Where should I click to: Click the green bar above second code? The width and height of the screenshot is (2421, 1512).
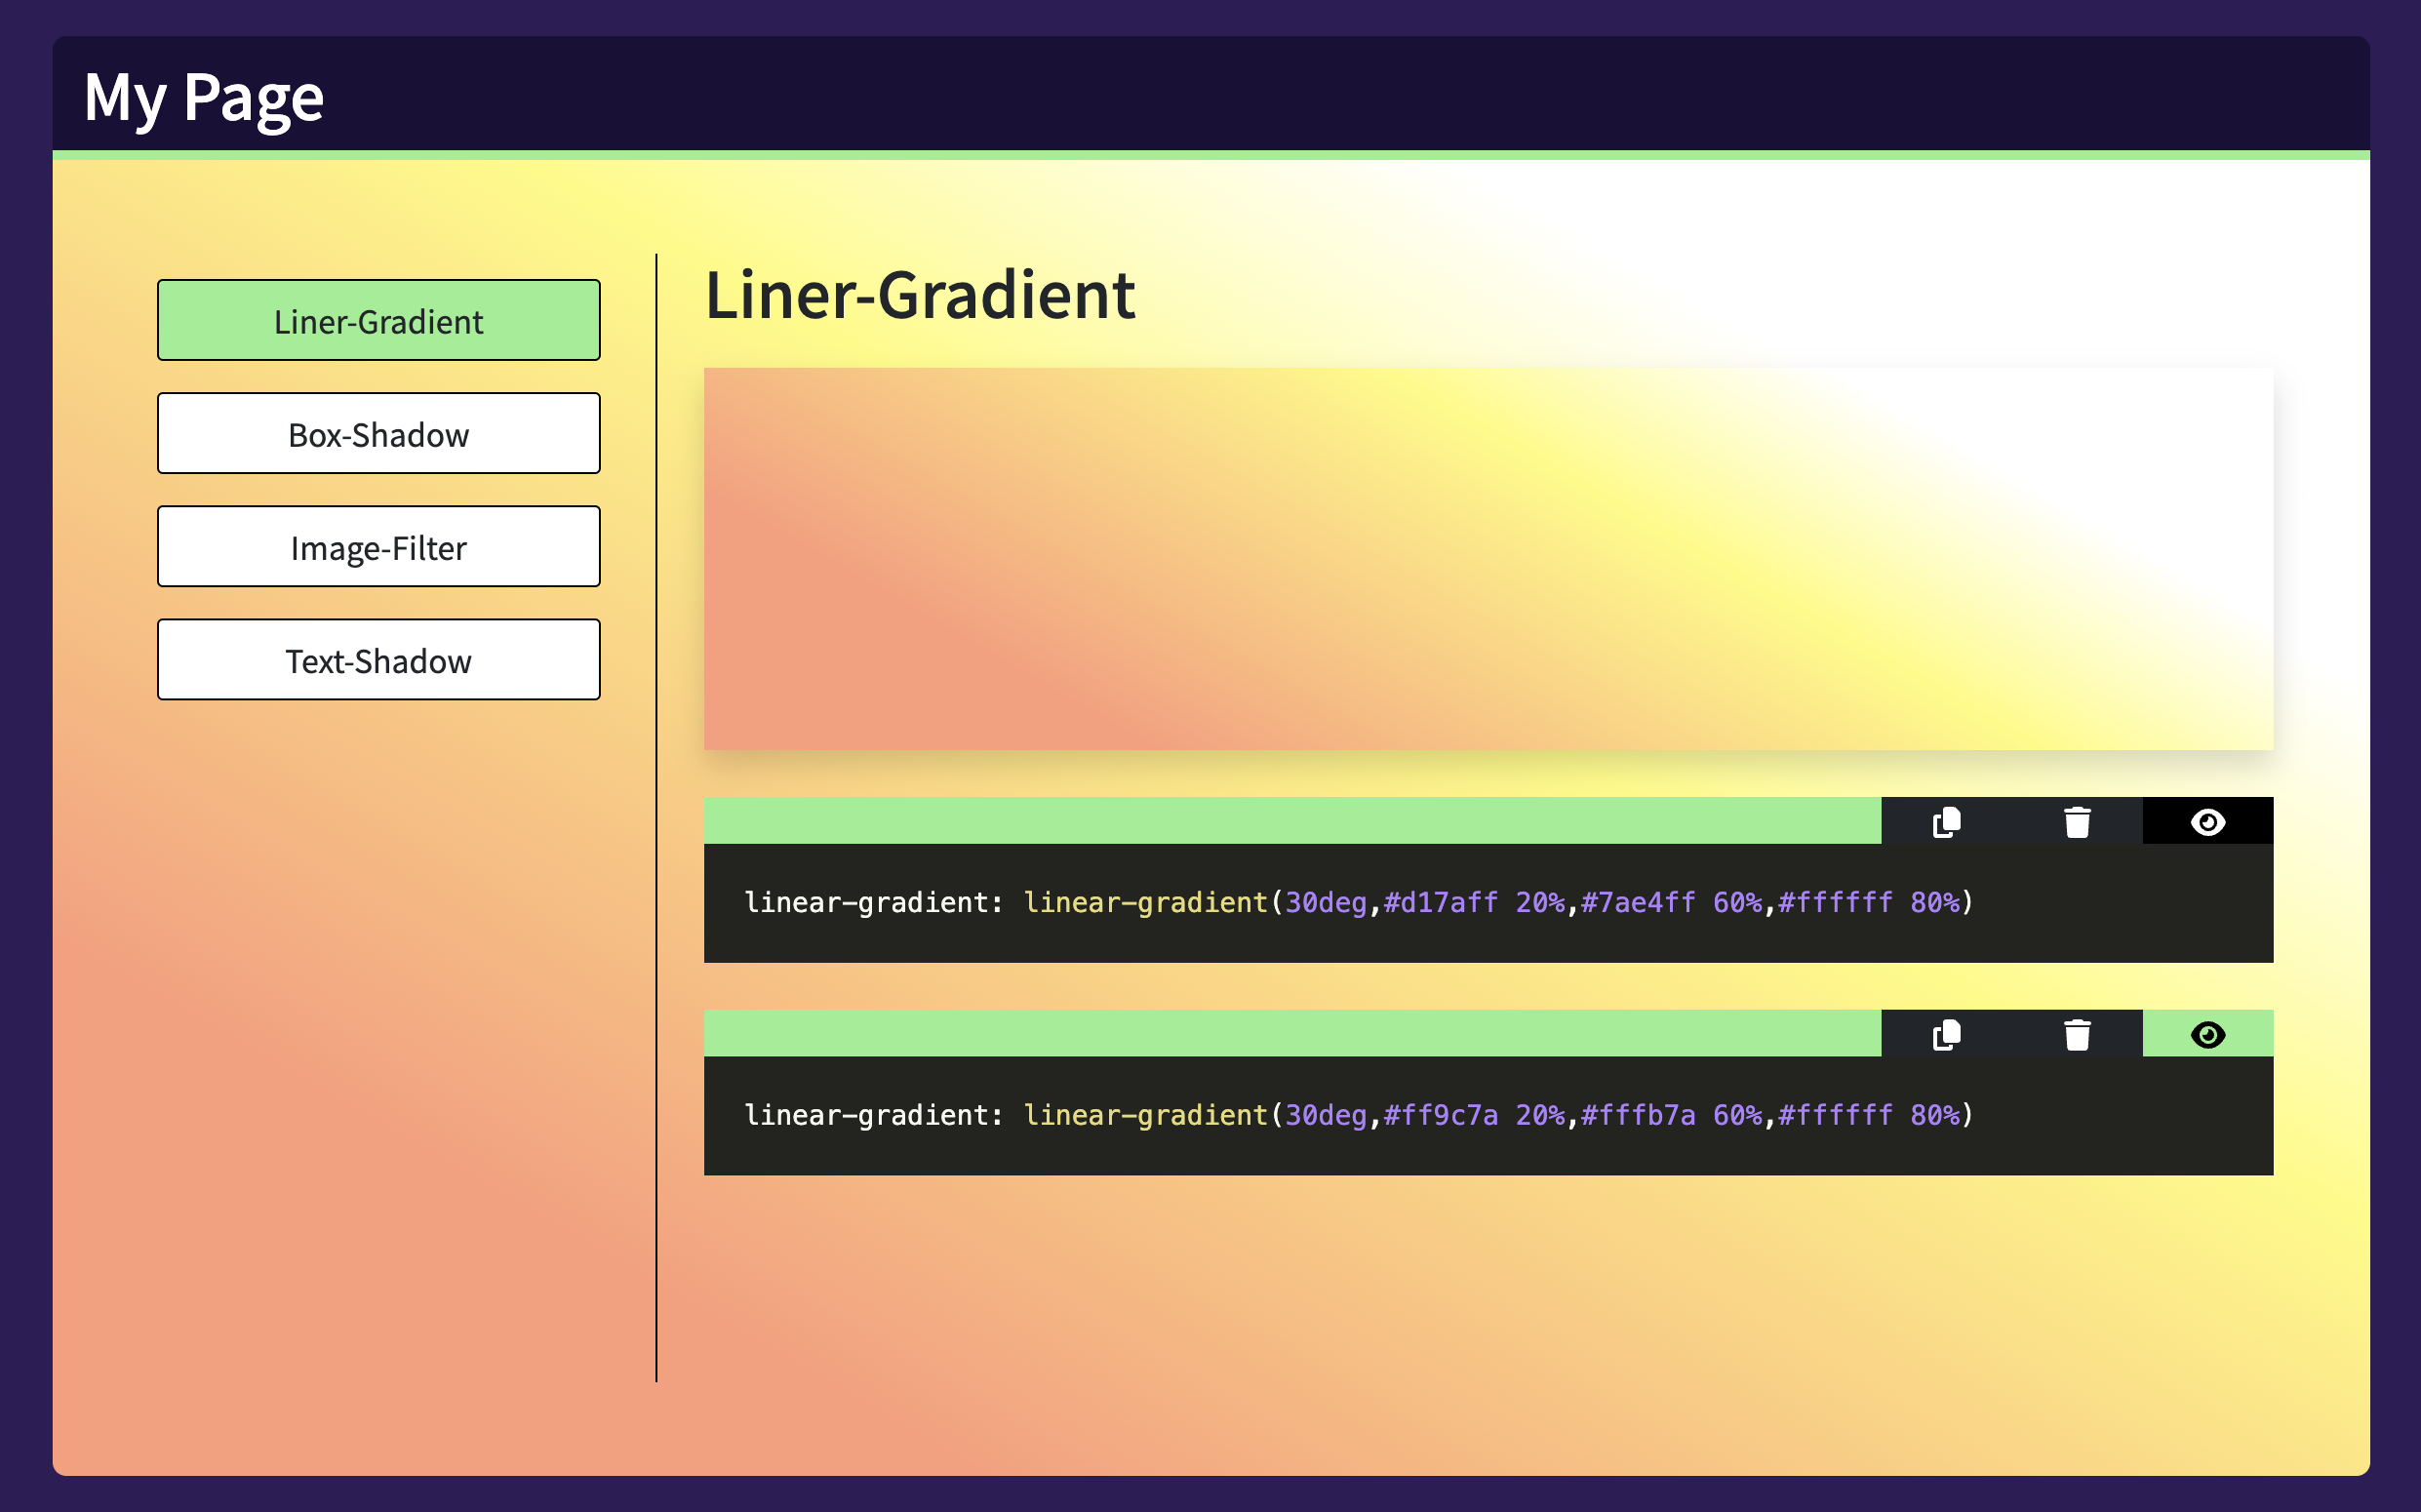pyautogui.click(x=1291, y=1033)
